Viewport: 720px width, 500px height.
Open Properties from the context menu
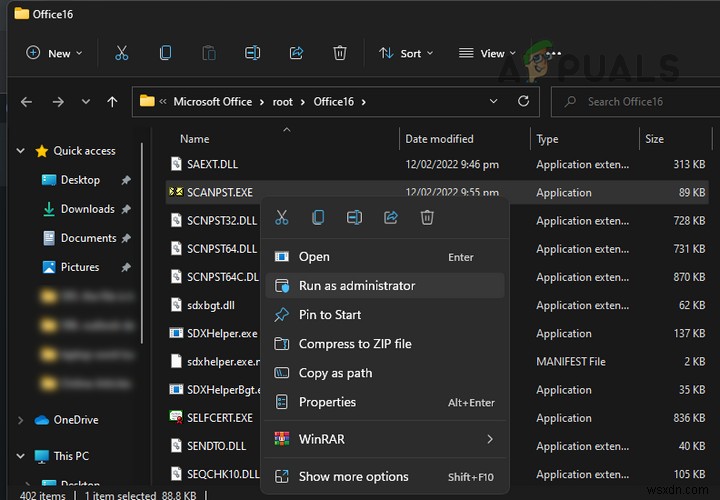click(385, 402)
